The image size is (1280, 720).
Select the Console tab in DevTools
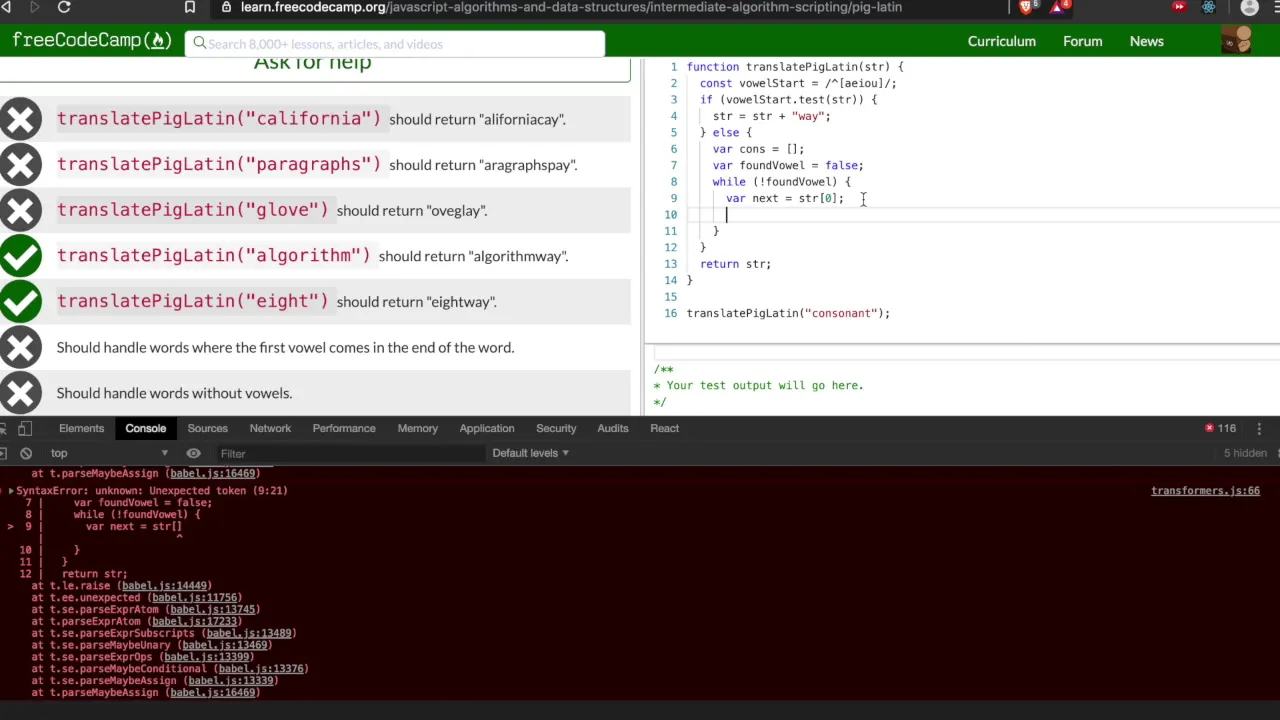(146, 428)
